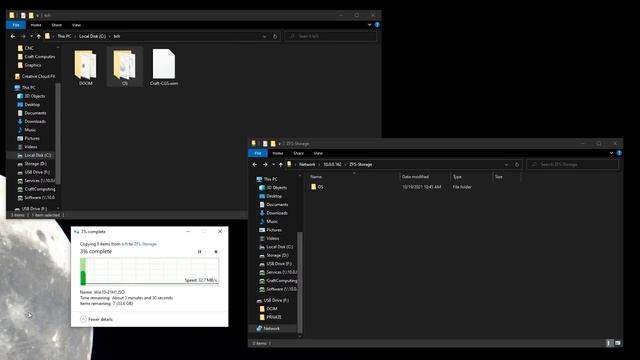The image size is (640, 360).
Task: Select Storage (D:) in Local Disk window sidebar
Action: (32, 164)
